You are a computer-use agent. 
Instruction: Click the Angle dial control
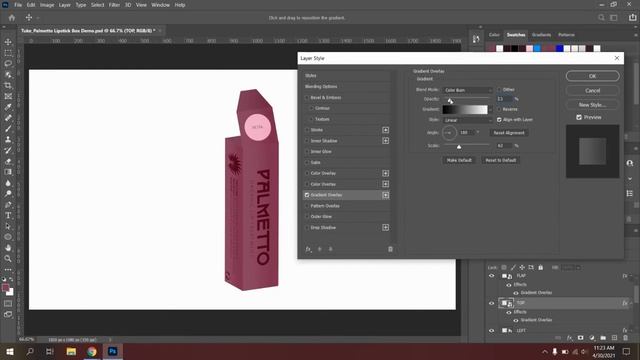pyautogui.click(x=449, y=133)
